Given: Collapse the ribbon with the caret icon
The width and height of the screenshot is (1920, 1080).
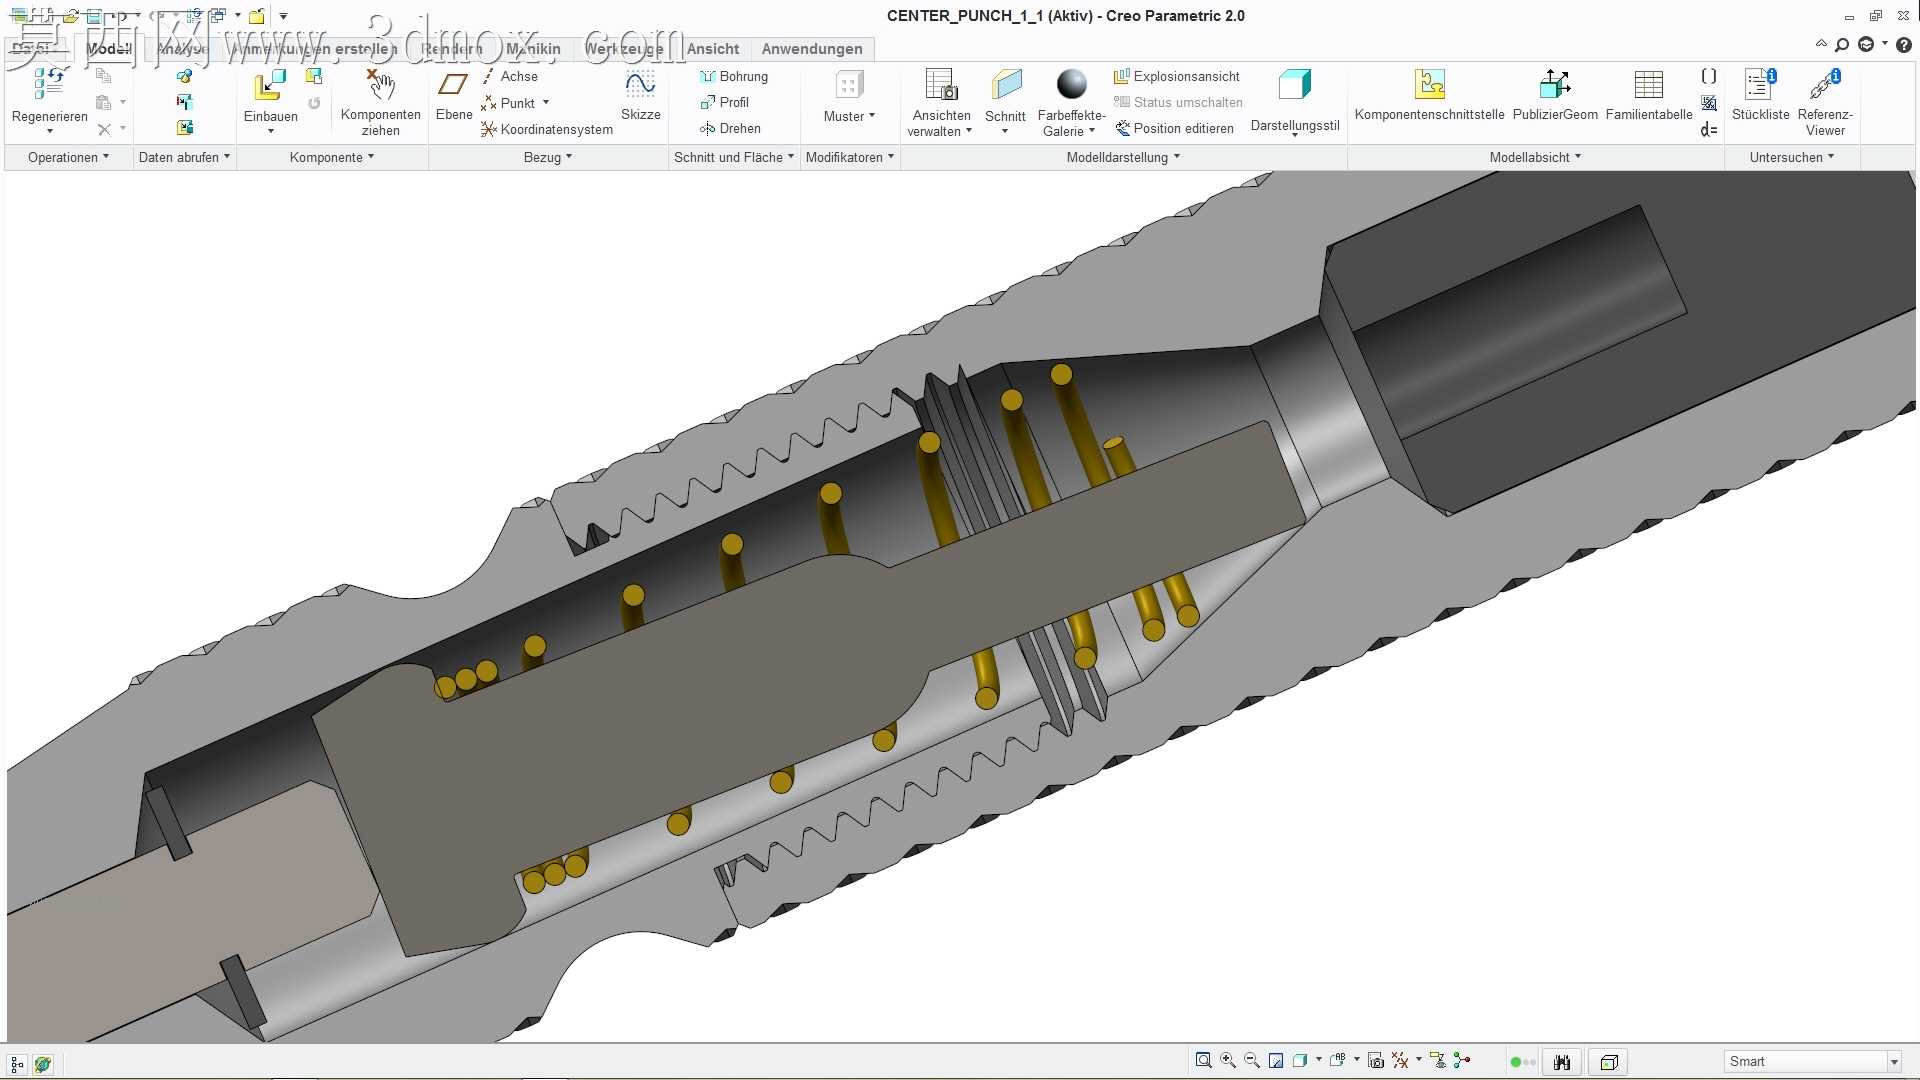Looking at the screenshot, I should point(1821,44).
